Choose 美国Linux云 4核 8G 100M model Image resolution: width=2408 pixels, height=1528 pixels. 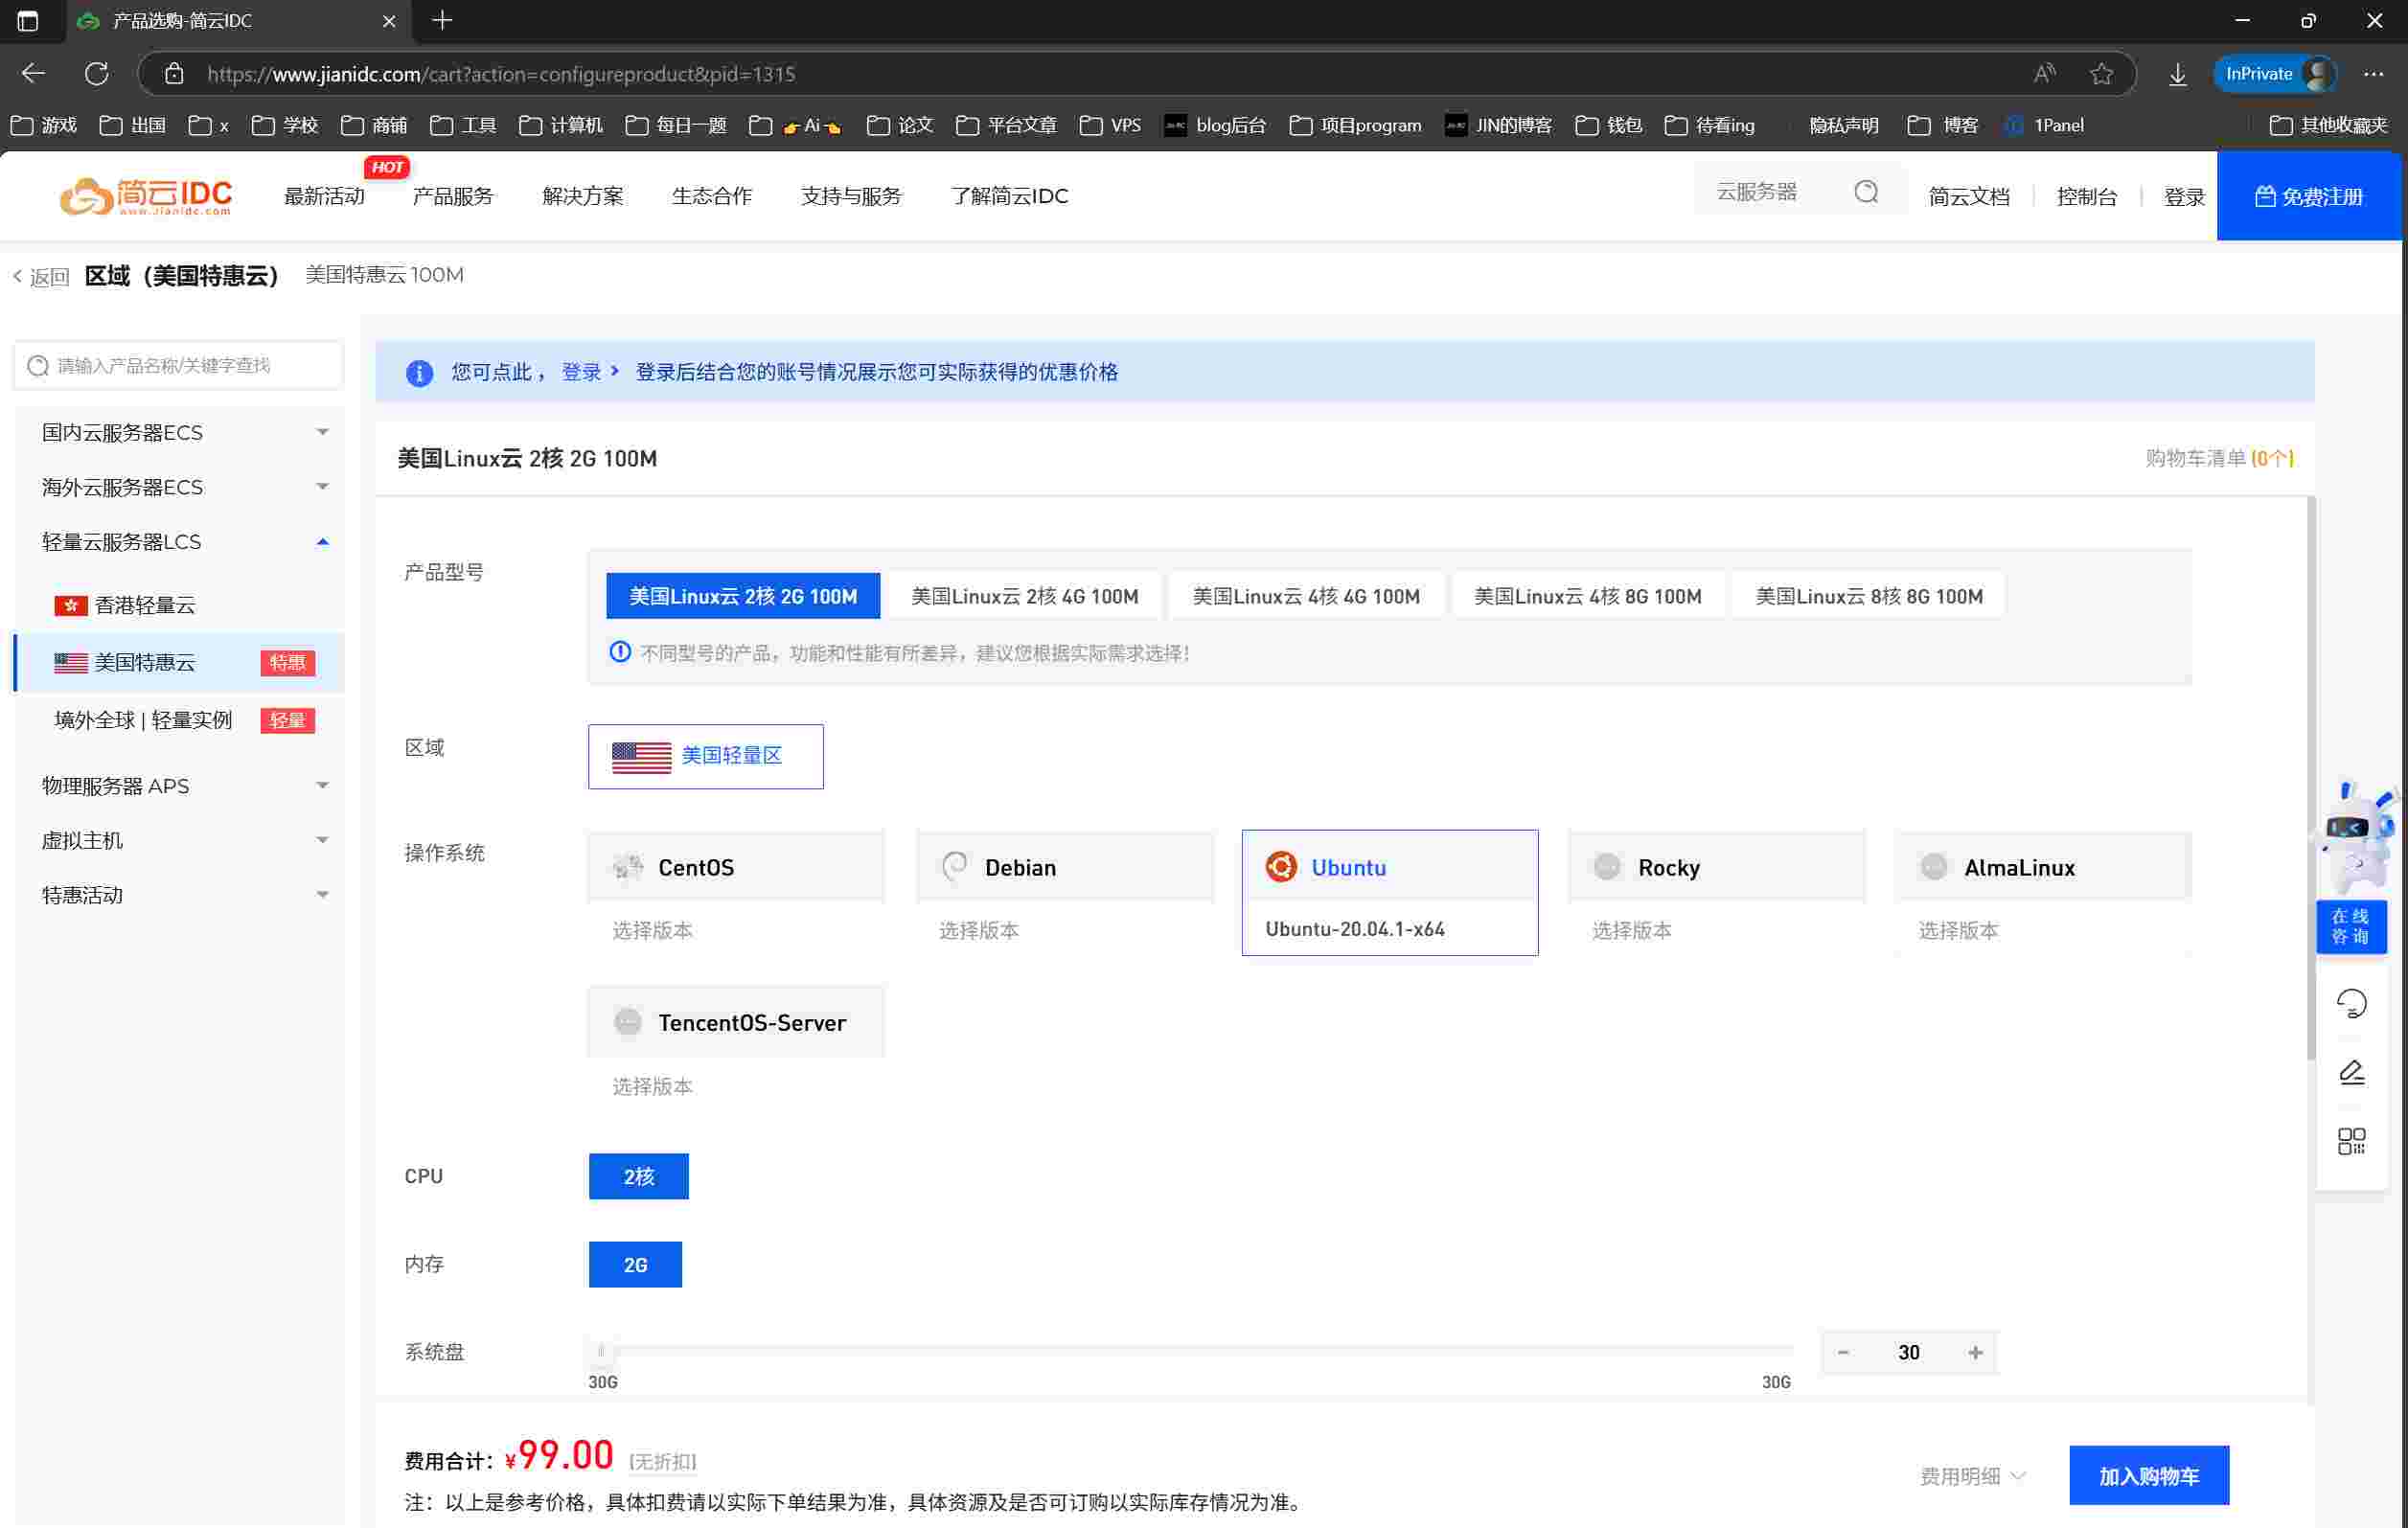tap(1587, 596)
